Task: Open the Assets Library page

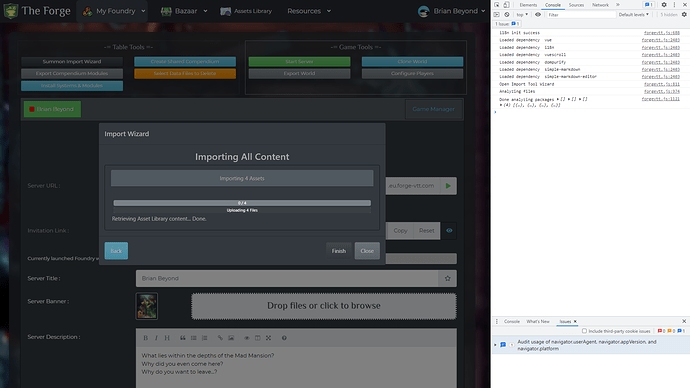Action: 246,11
